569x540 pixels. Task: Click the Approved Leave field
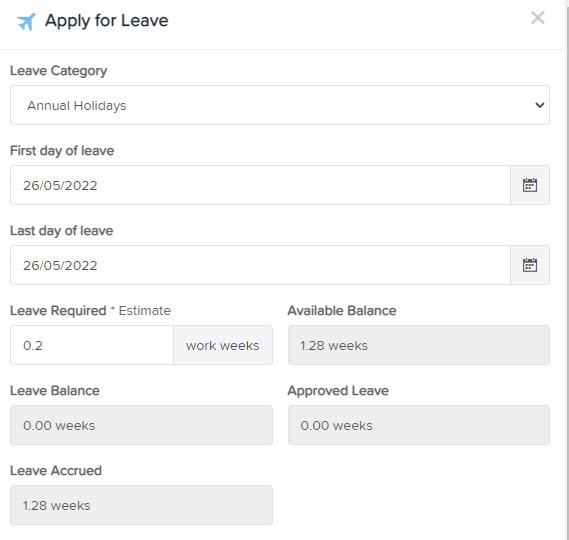(x=419, y=425)
